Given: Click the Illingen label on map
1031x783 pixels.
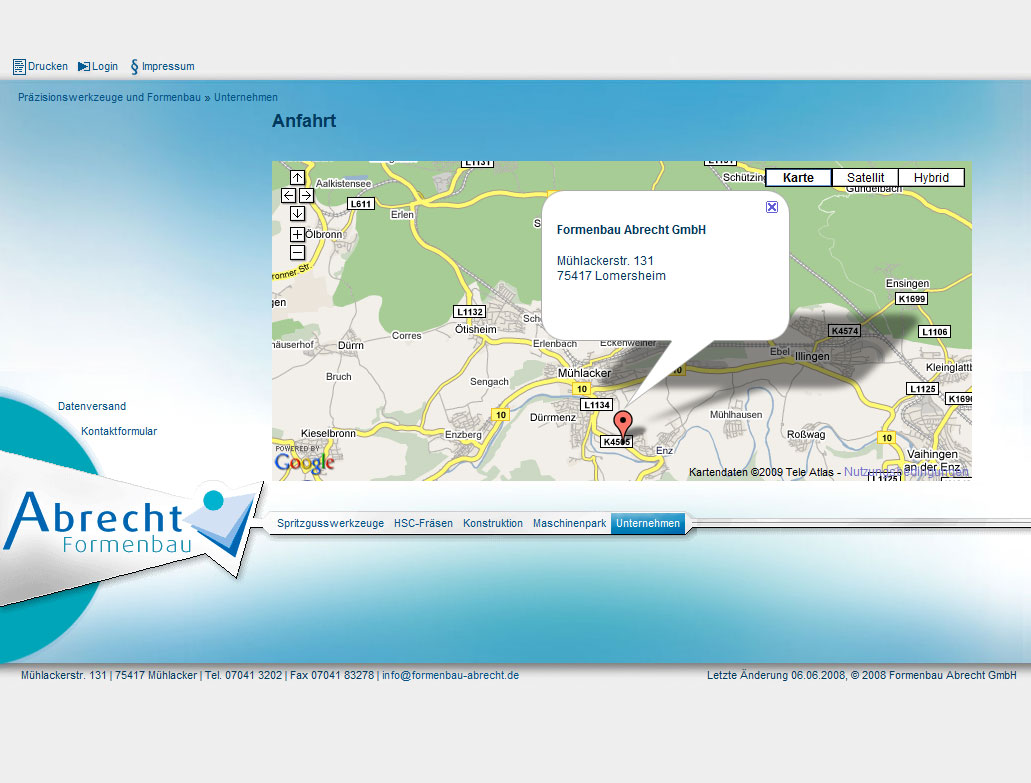Looking at the screenshot, I should [x=813, y=356].
